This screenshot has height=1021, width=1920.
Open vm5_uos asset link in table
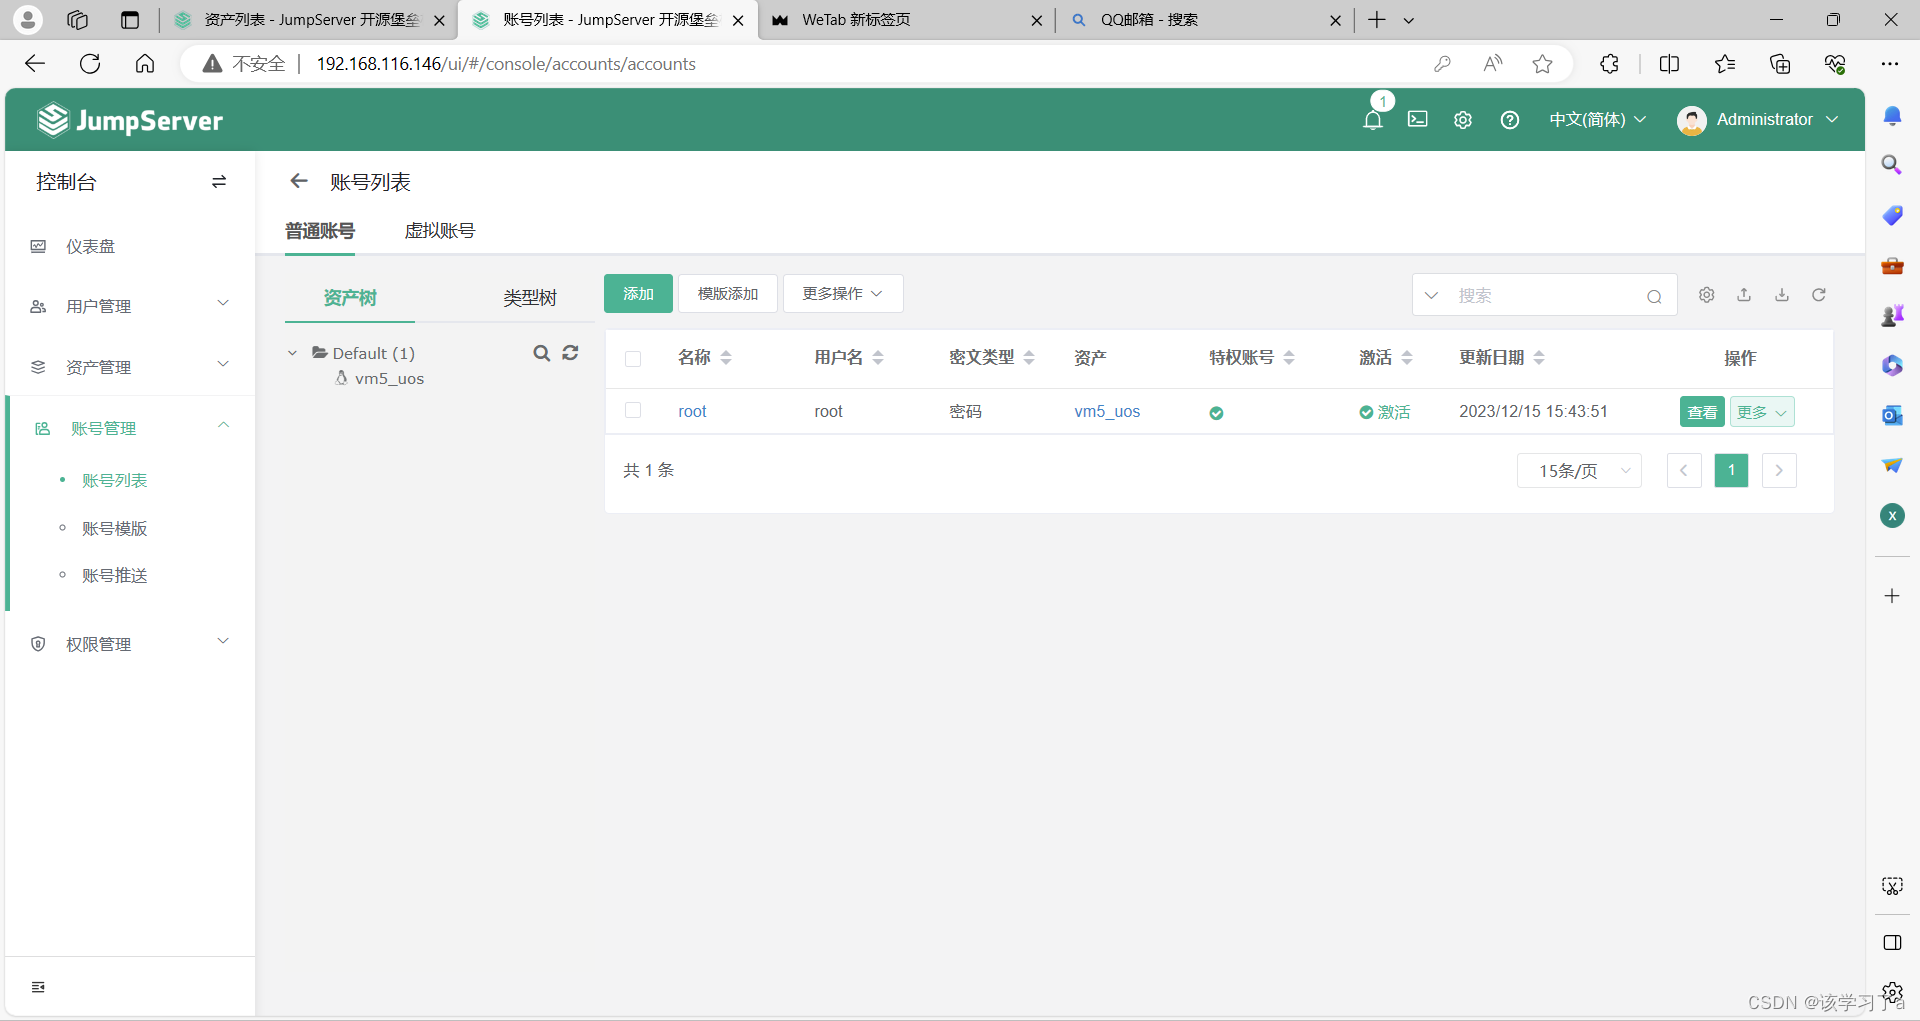(x=1107, y=411)
